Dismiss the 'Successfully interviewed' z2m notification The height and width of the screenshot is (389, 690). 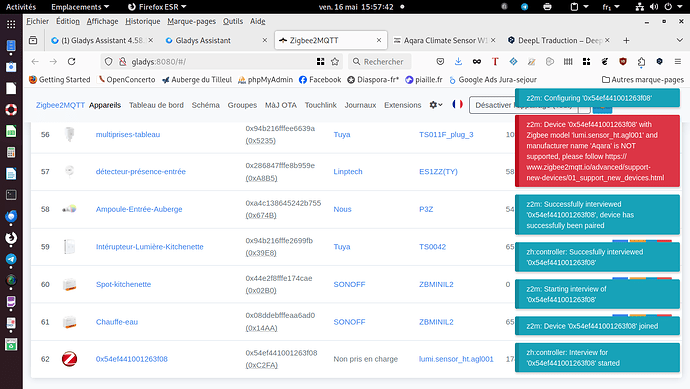coord(597,215)
